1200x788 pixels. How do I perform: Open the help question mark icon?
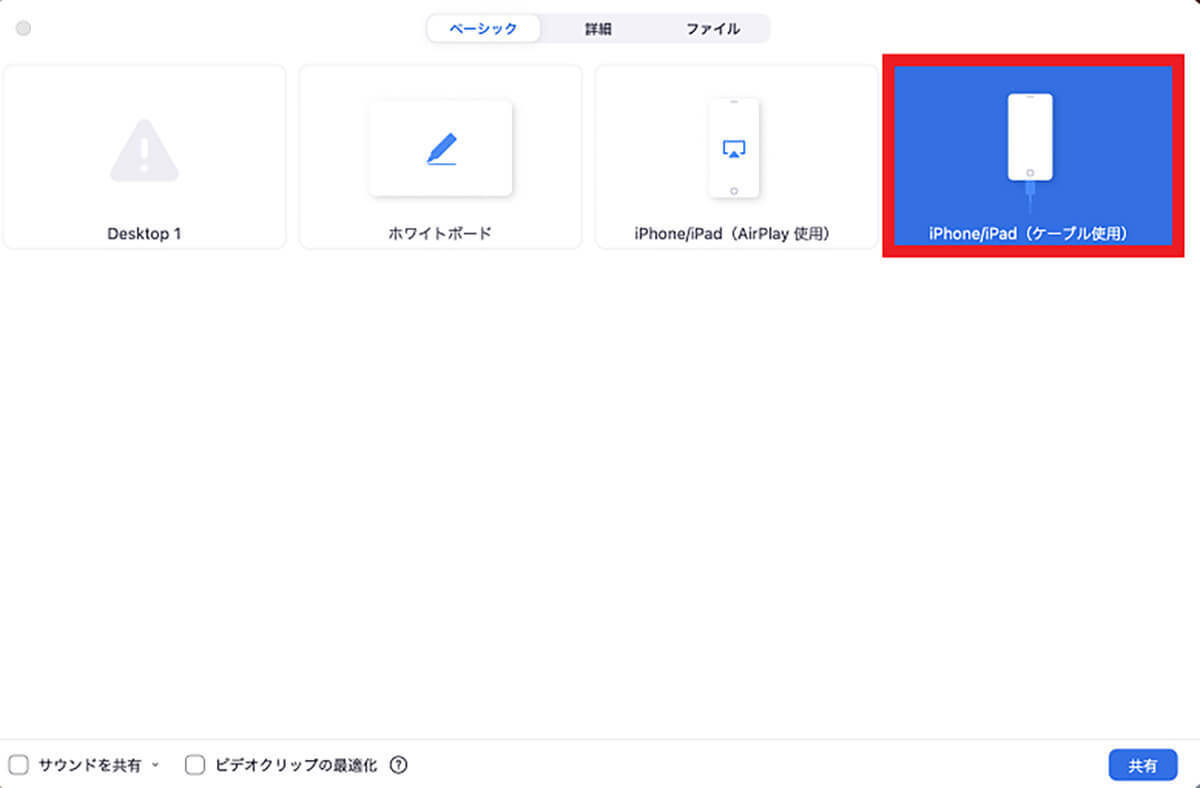point(399,765)
